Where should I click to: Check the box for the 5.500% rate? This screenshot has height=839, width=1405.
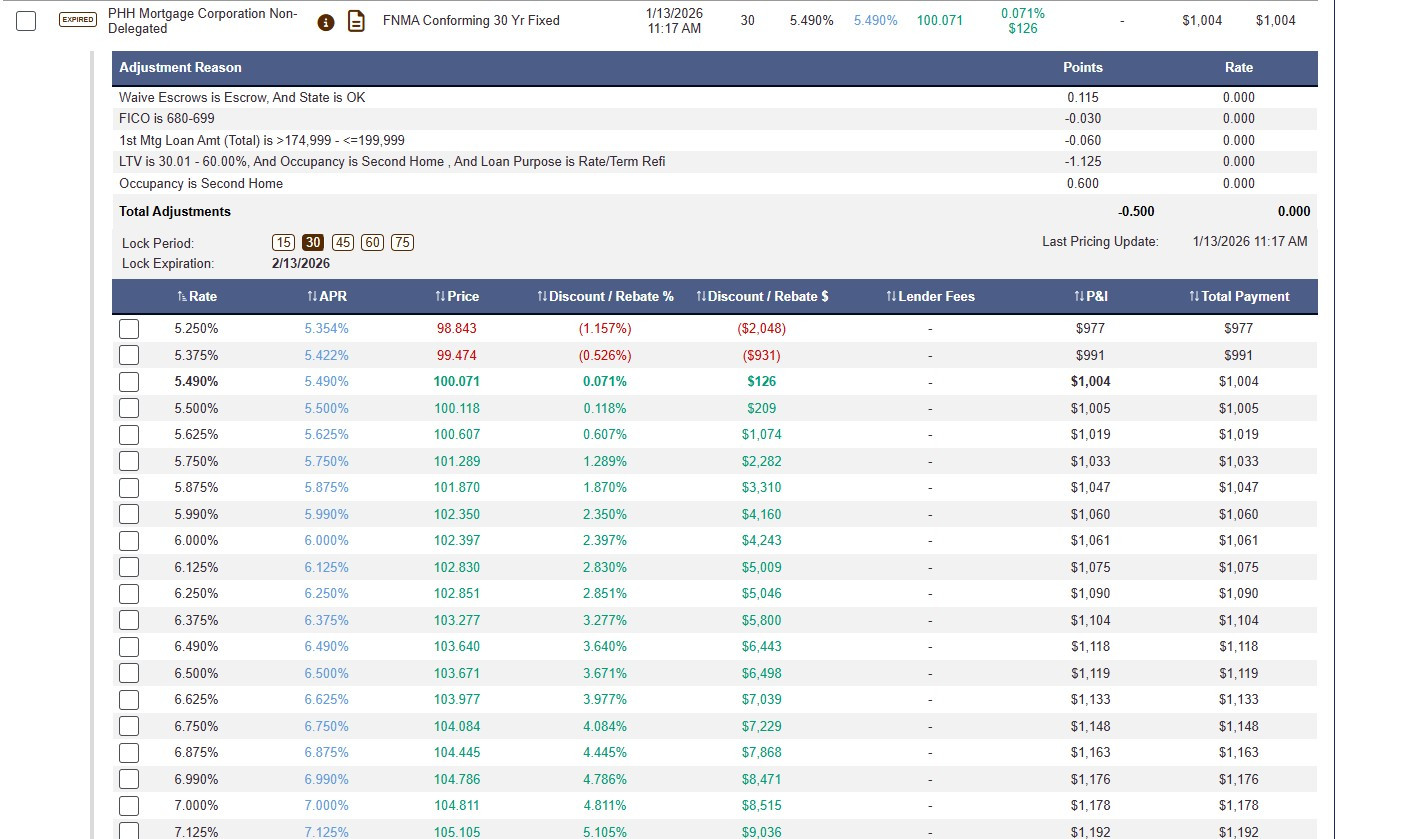point(129,408)
